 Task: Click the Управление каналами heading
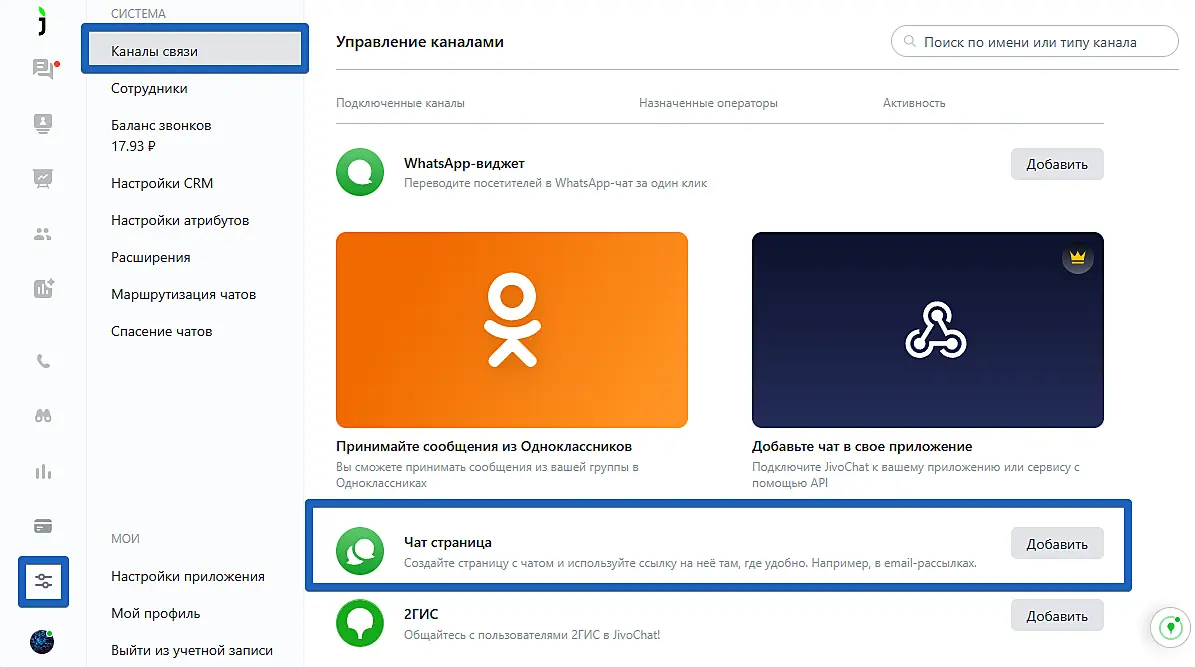tap(420, 42)
